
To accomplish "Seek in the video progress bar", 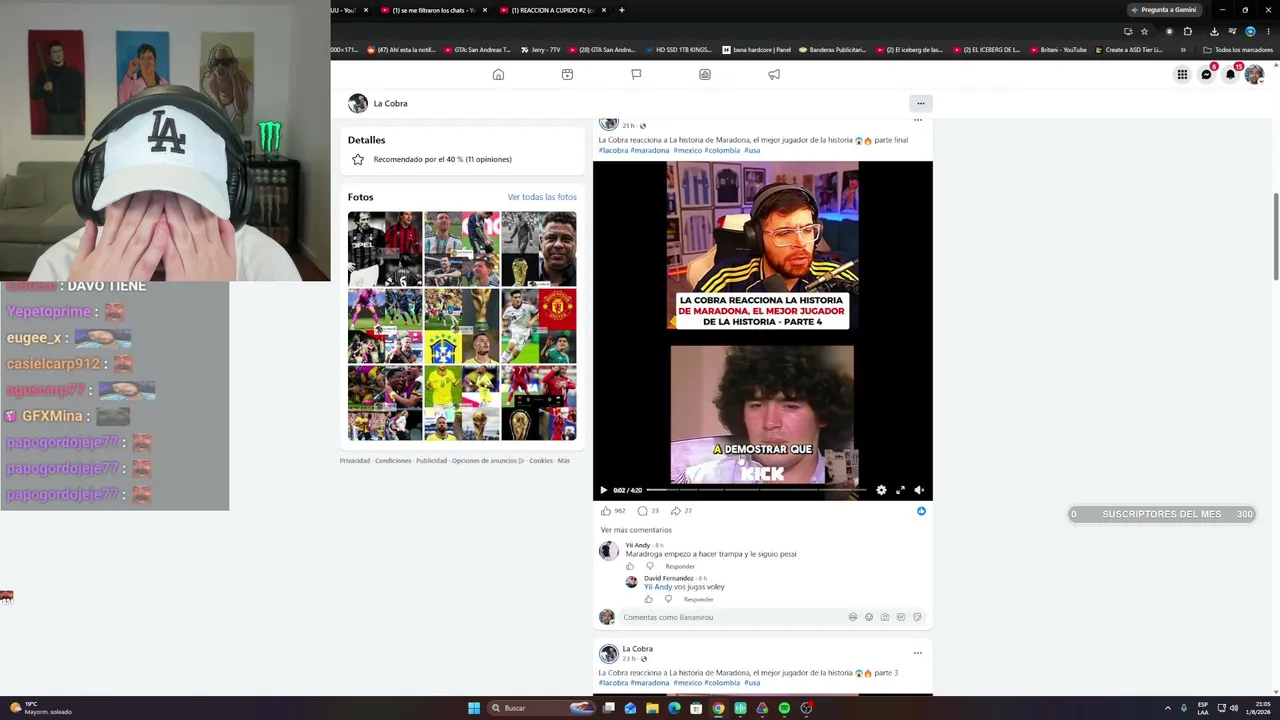I will 756,490.
